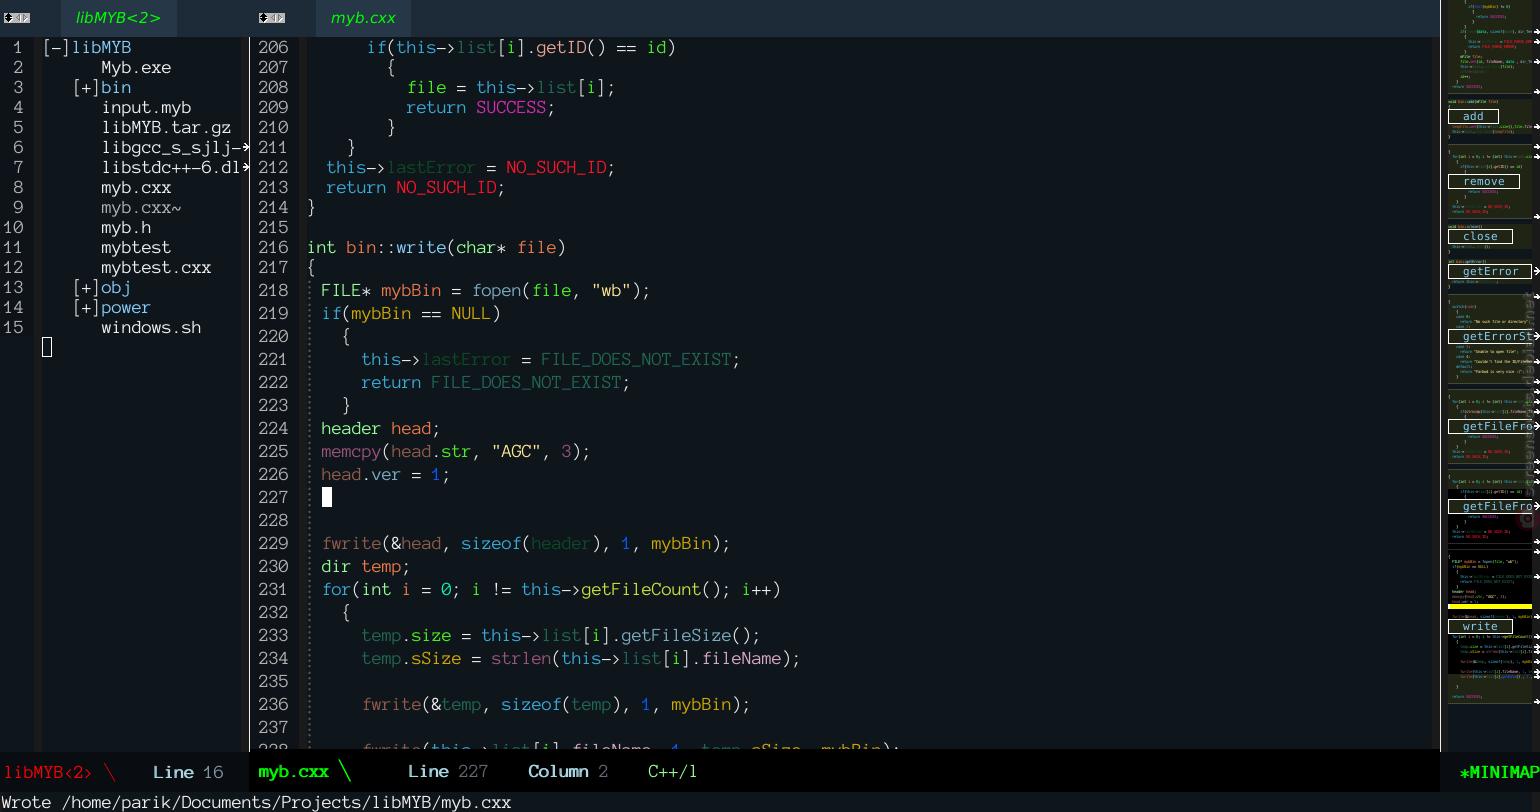The width and height of the screenshot is (1540, 812).
Task: Click the libMYB<2> buffer name in mode line
Action: pos(48,771)
